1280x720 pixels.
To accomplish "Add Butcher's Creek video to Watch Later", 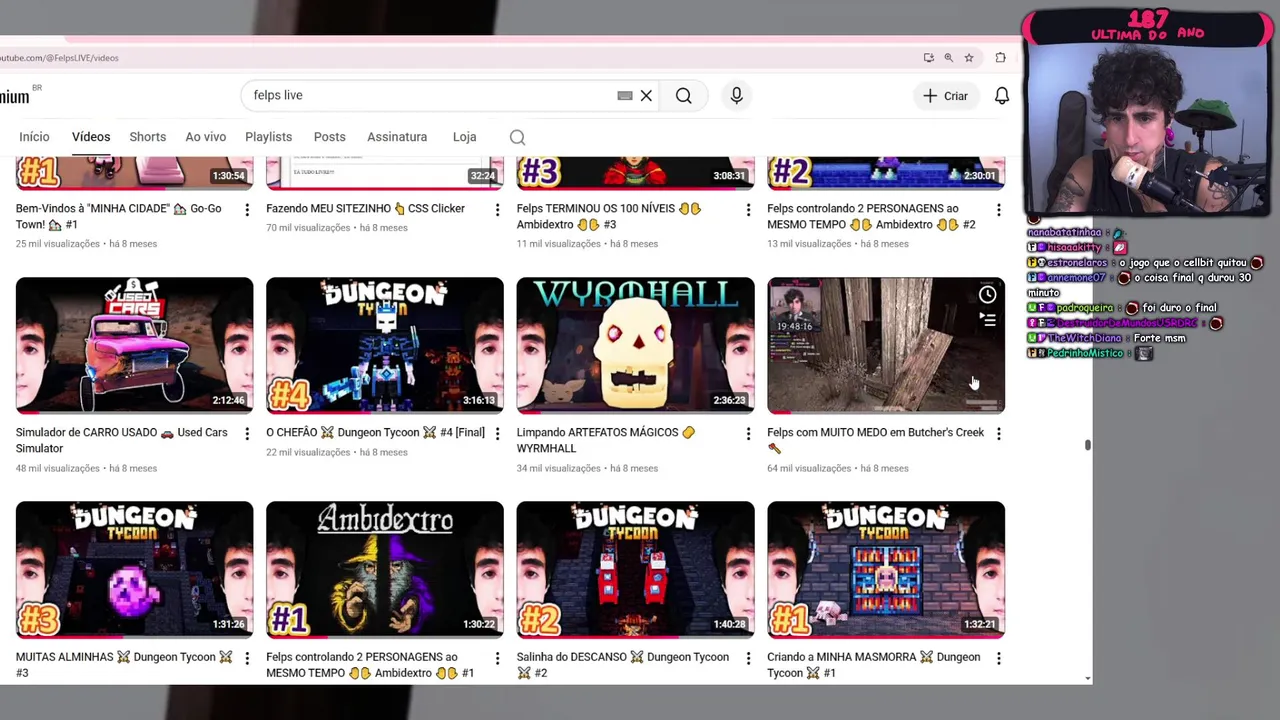I will point(987,295).
